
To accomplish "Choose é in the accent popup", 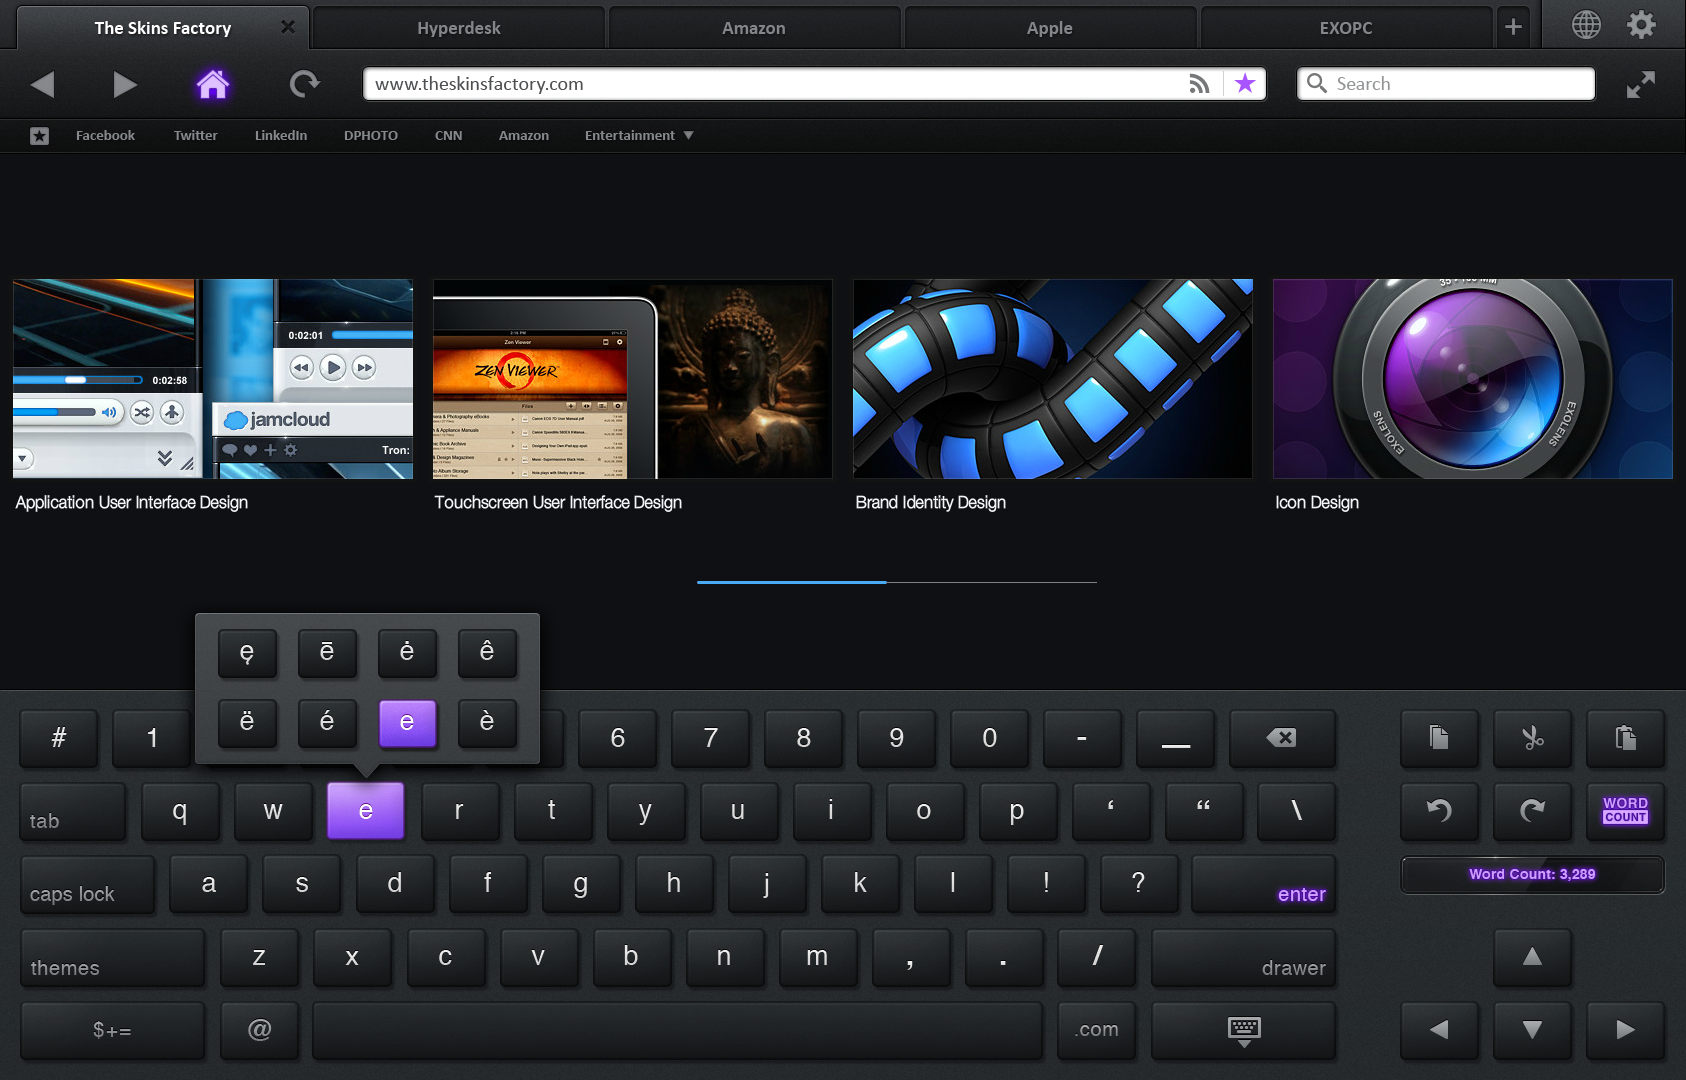I will 327,723.
